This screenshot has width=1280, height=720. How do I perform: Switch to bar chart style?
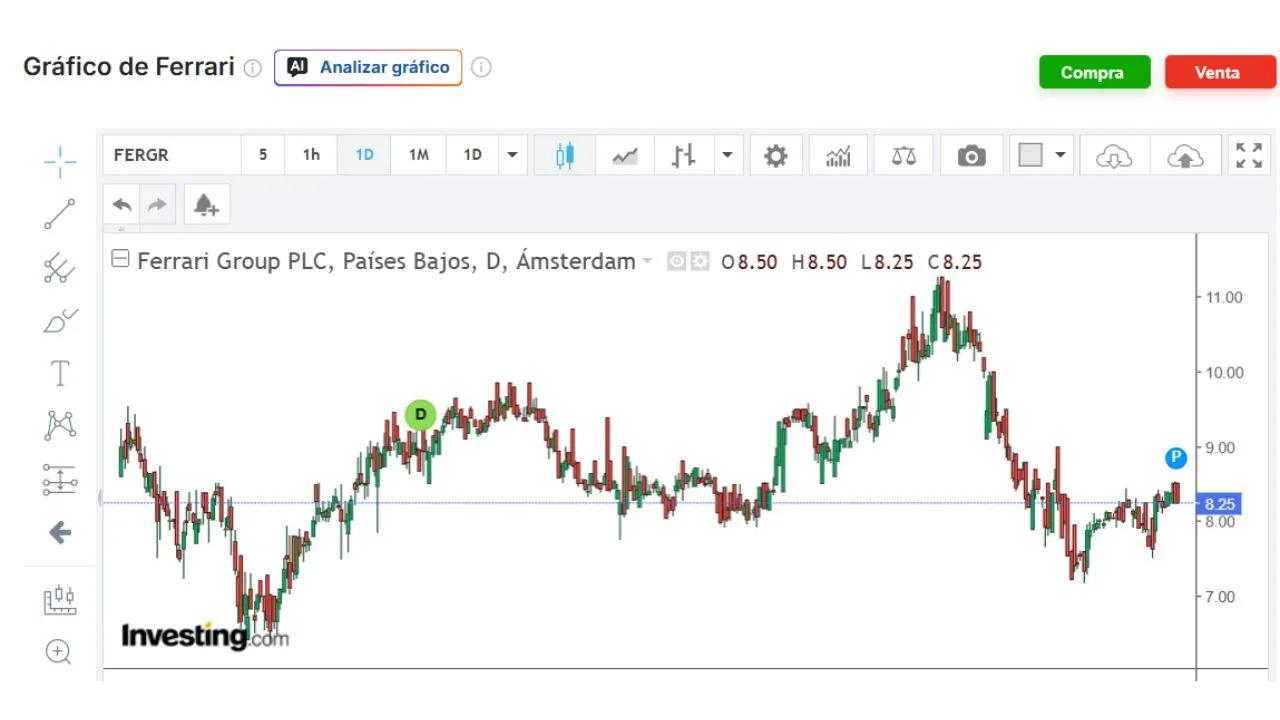684,155
